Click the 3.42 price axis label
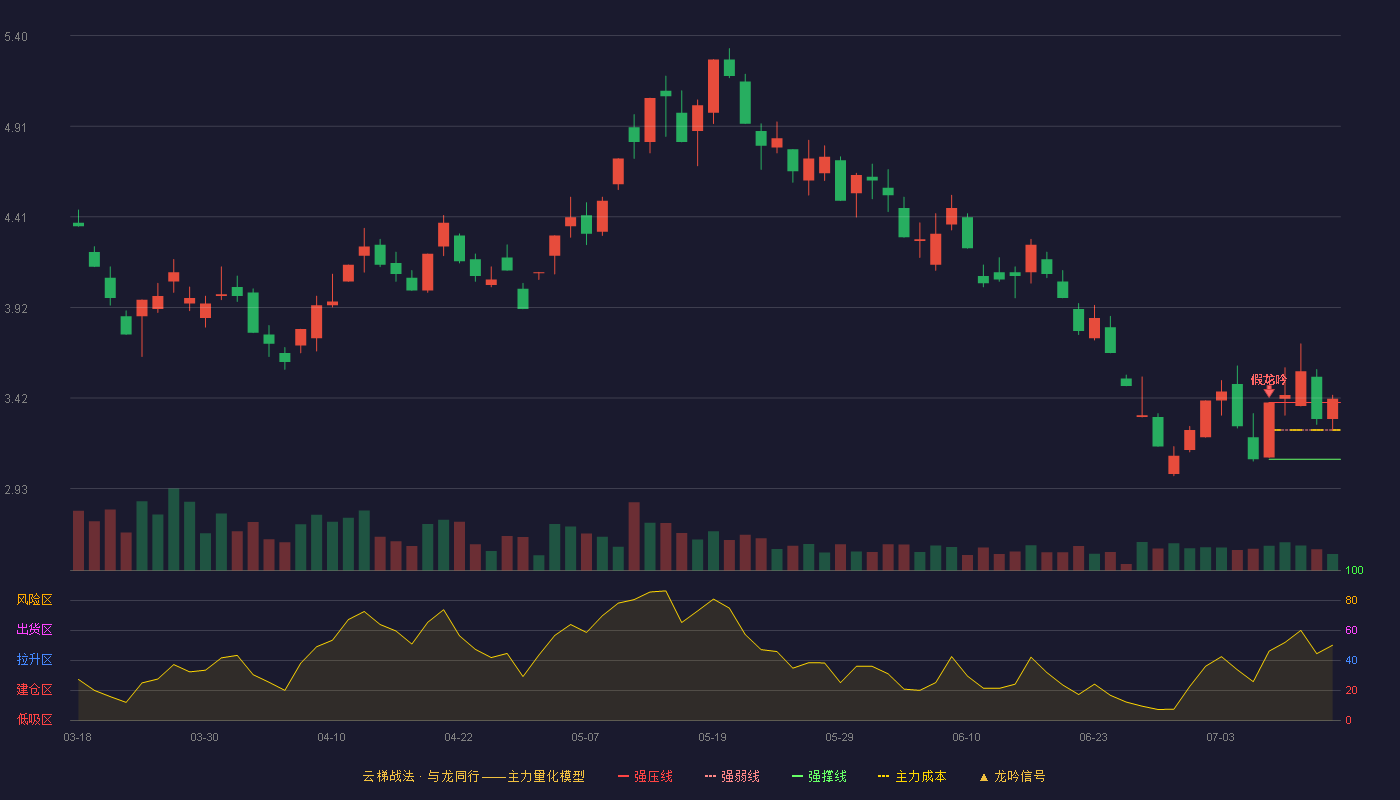Viewport: 1400px width, 800px height. (16, 399)
